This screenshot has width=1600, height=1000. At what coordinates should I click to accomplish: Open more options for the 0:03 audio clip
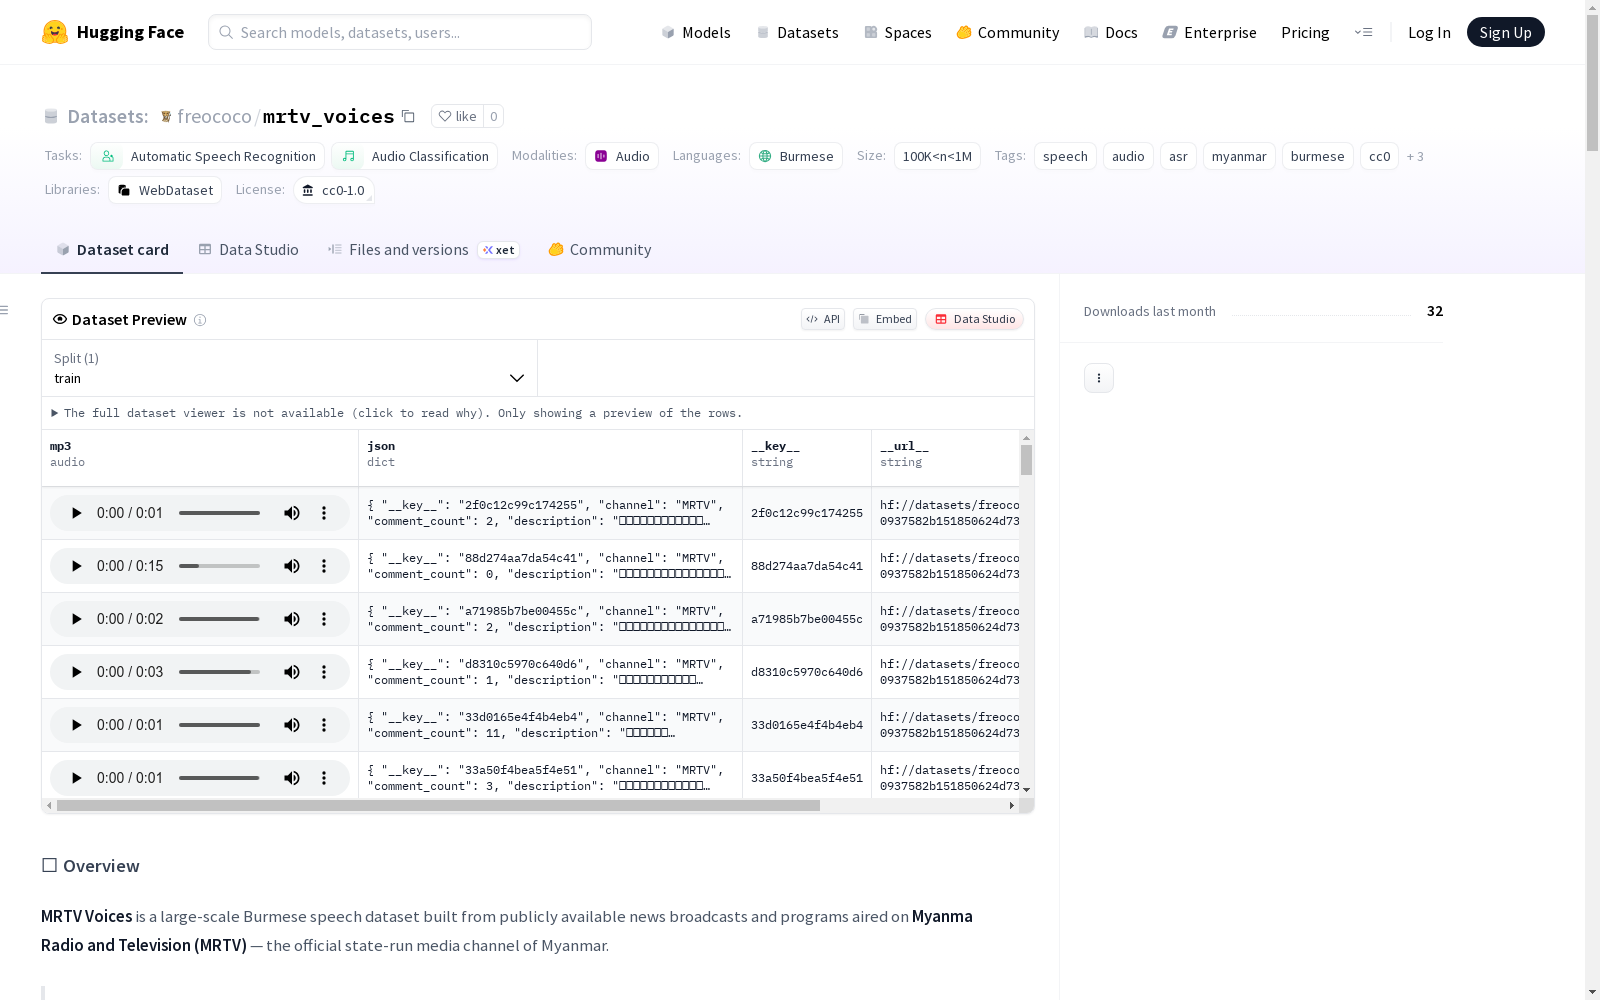[x=324, y=672]
